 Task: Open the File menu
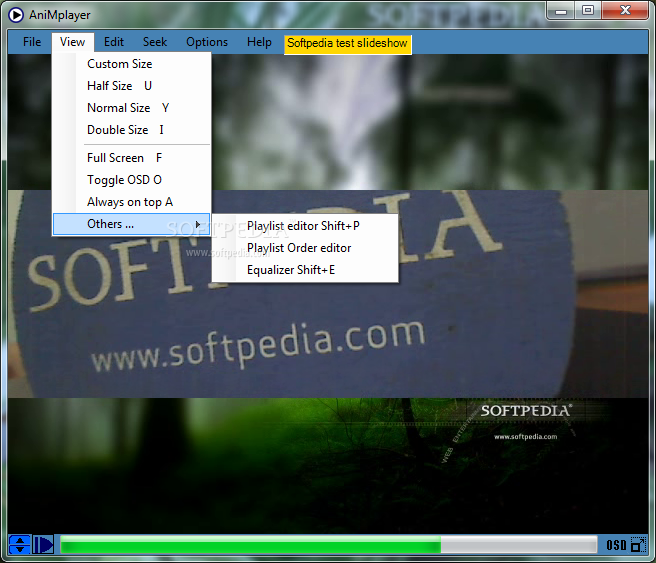(32, 42)
